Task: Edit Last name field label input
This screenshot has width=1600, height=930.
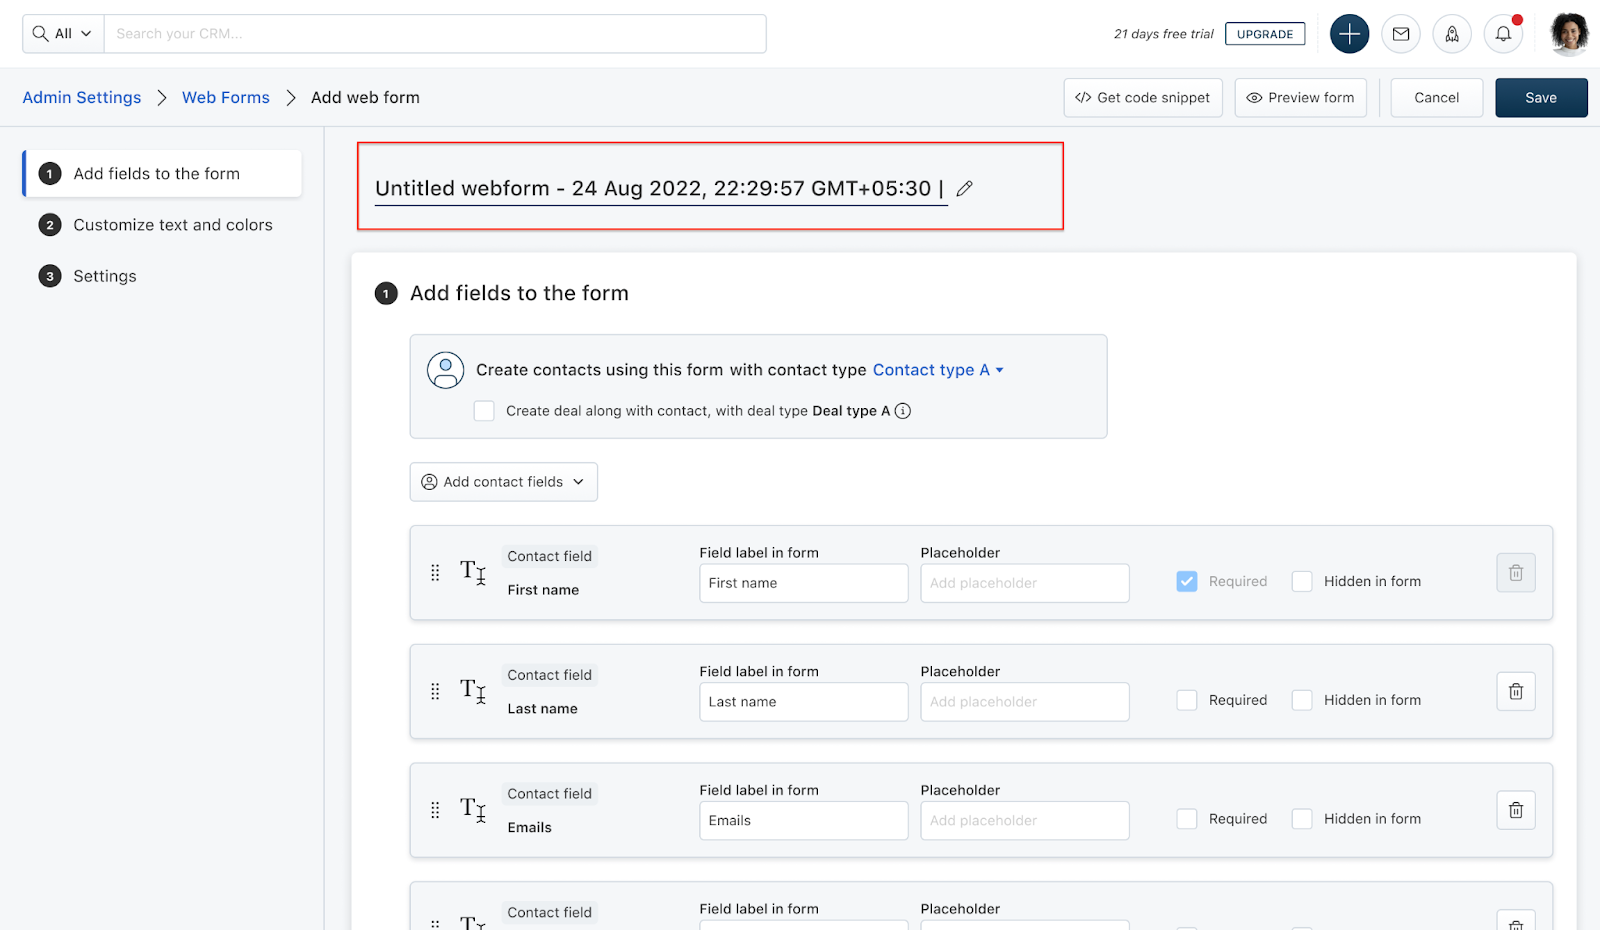Action: point(804,702)
